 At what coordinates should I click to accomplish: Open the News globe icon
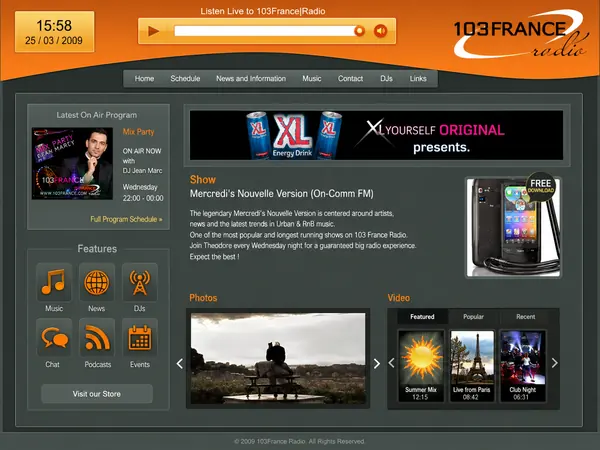click(x=97, y=282)
